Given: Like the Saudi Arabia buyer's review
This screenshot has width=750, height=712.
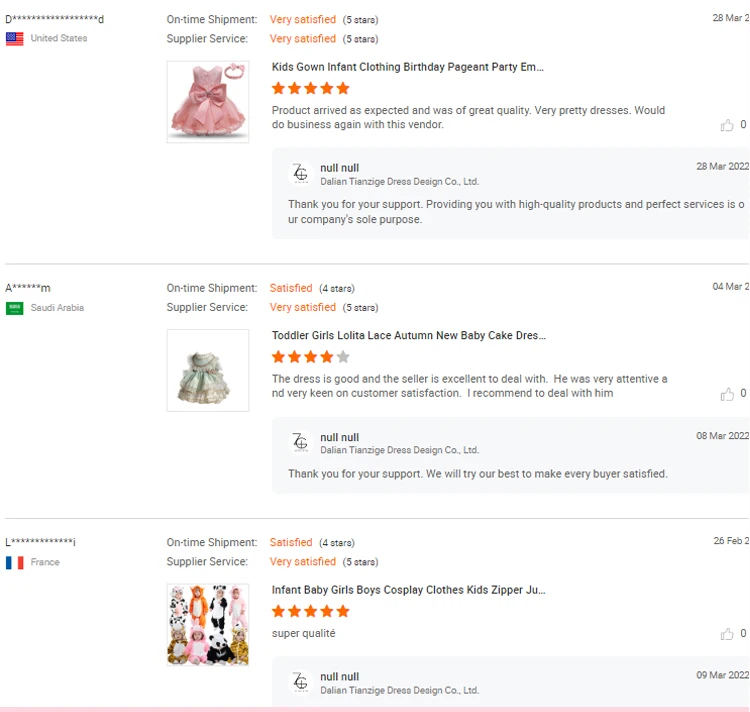Looking at the screenshot, I should tap(727, 394).
